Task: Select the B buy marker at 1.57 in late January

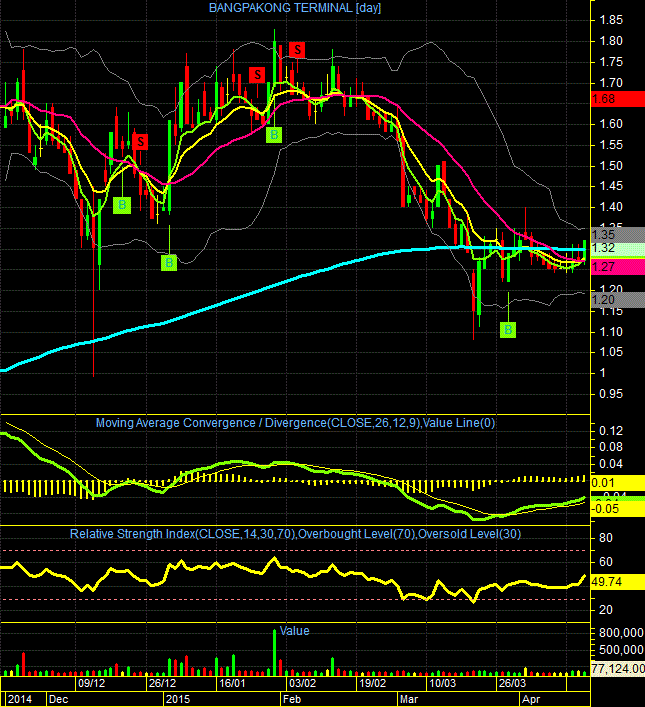Action: (274, 135)
